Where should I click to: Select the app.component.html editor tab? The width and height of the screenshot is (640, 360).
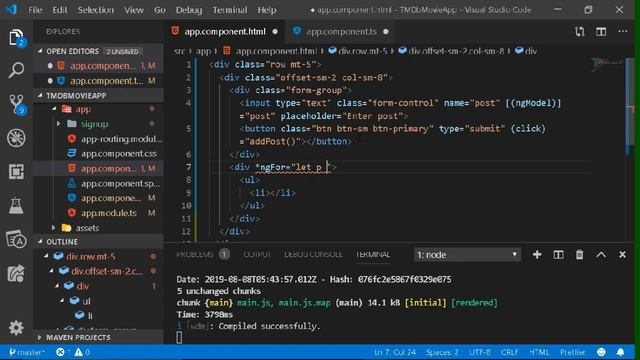225,31
